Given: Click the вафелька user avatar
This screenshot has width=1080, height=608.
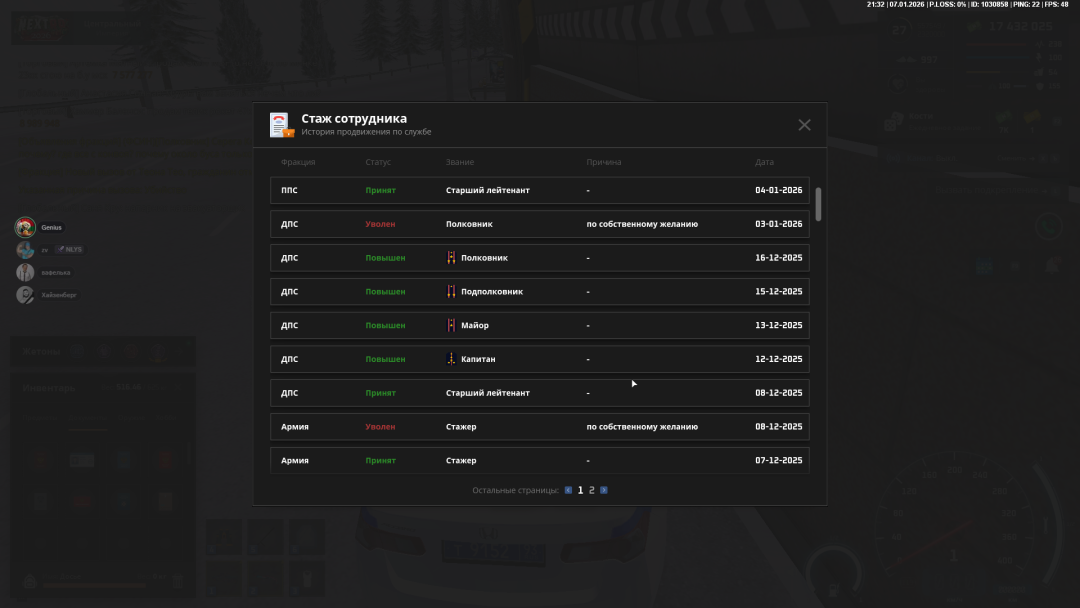Looking at the screenshot, I should click(x=26, y=272).
